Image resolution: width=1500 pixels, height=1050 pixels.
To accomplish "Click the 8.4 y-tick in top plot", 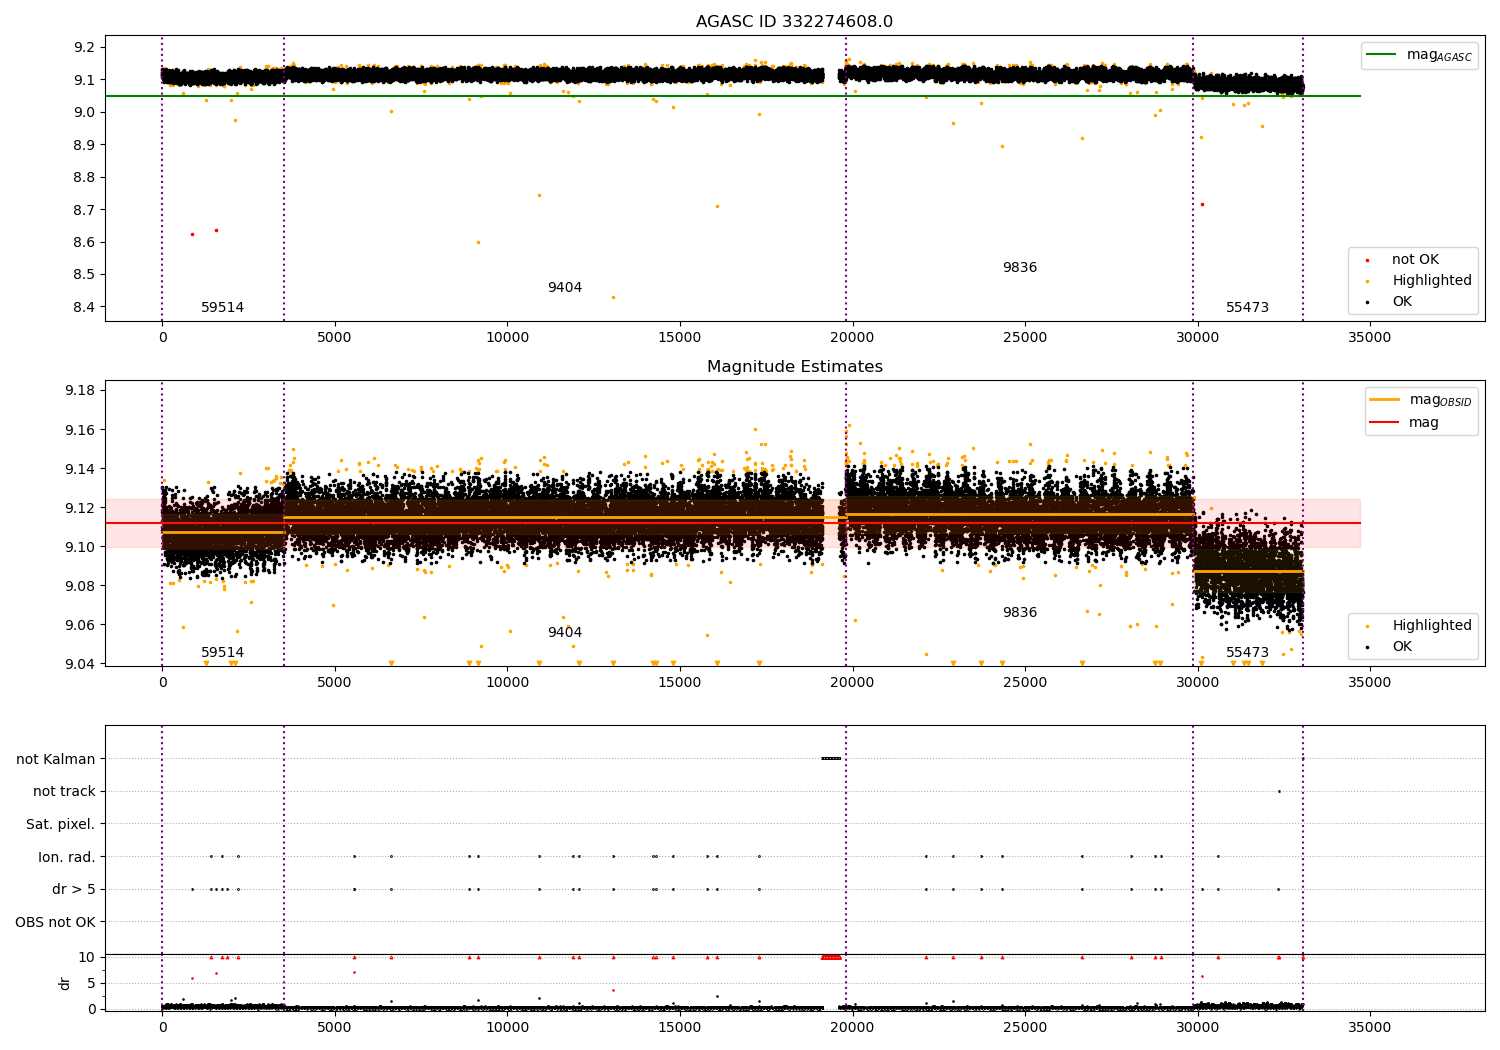I will click(x=85, y=307).
